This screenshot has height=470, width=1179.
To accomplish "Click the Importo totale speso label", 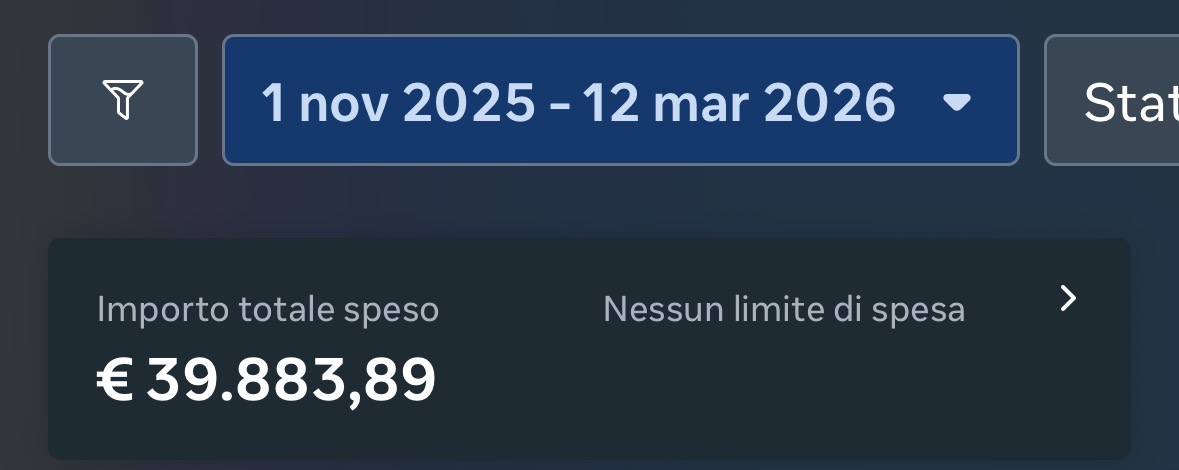I will [x=268, y=310].
